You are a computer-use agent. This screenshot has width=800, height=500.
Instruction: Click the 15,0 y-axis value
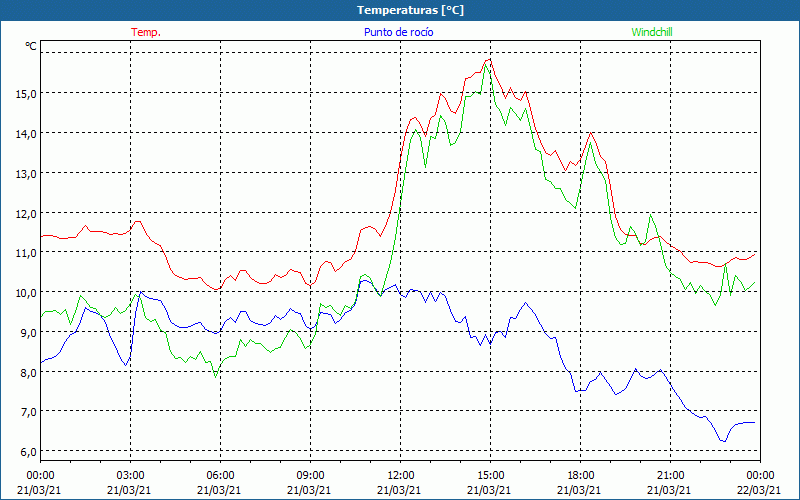tap(26, 93)
